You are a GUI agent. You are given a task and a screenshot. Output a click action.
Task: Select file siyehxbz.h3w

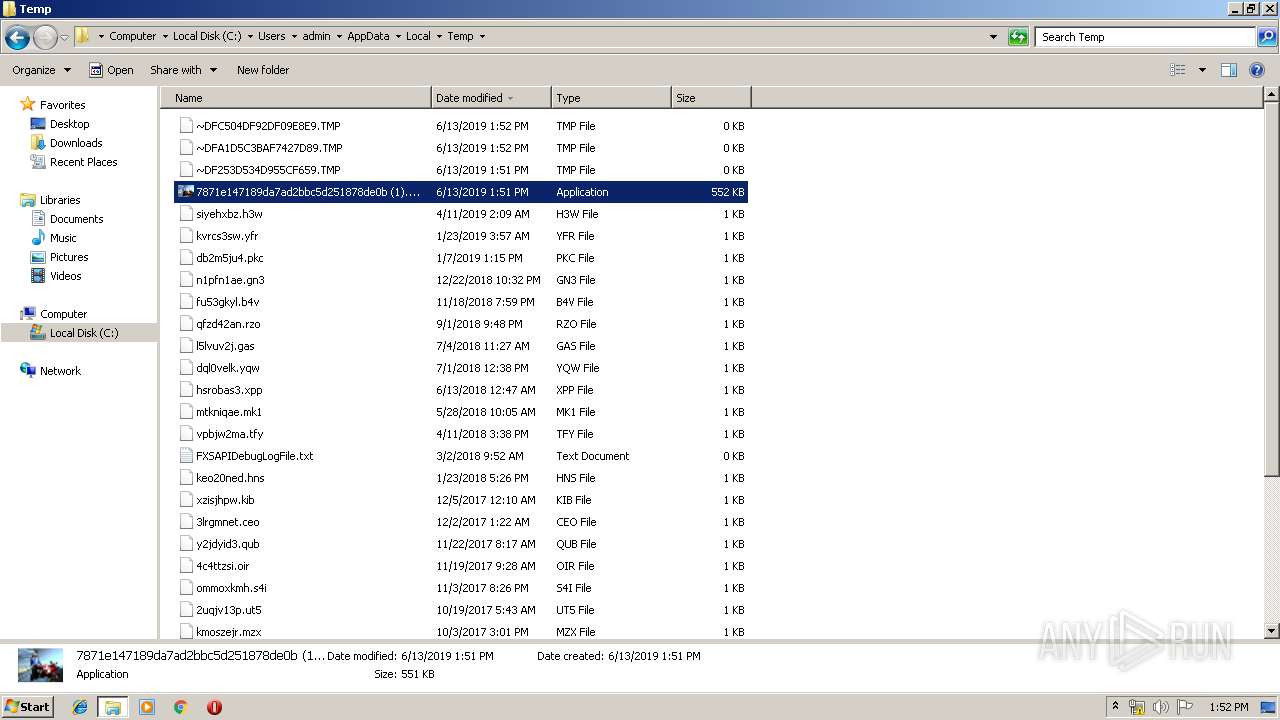(x=461, y=214)
